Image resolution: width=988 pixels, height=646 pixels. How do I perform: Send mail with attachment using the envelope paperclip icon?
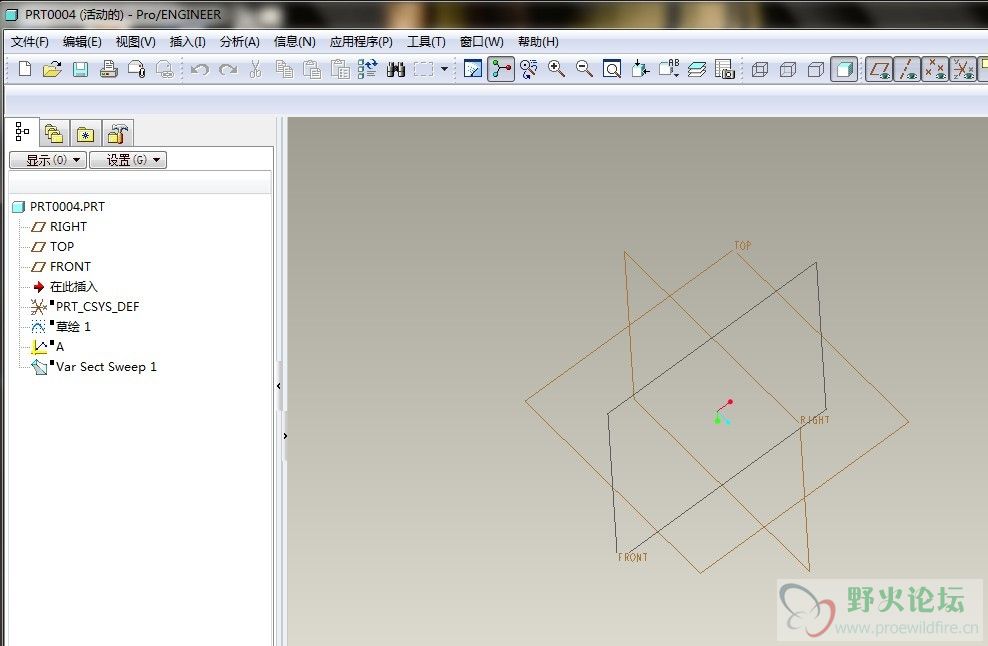coord(137,69)
